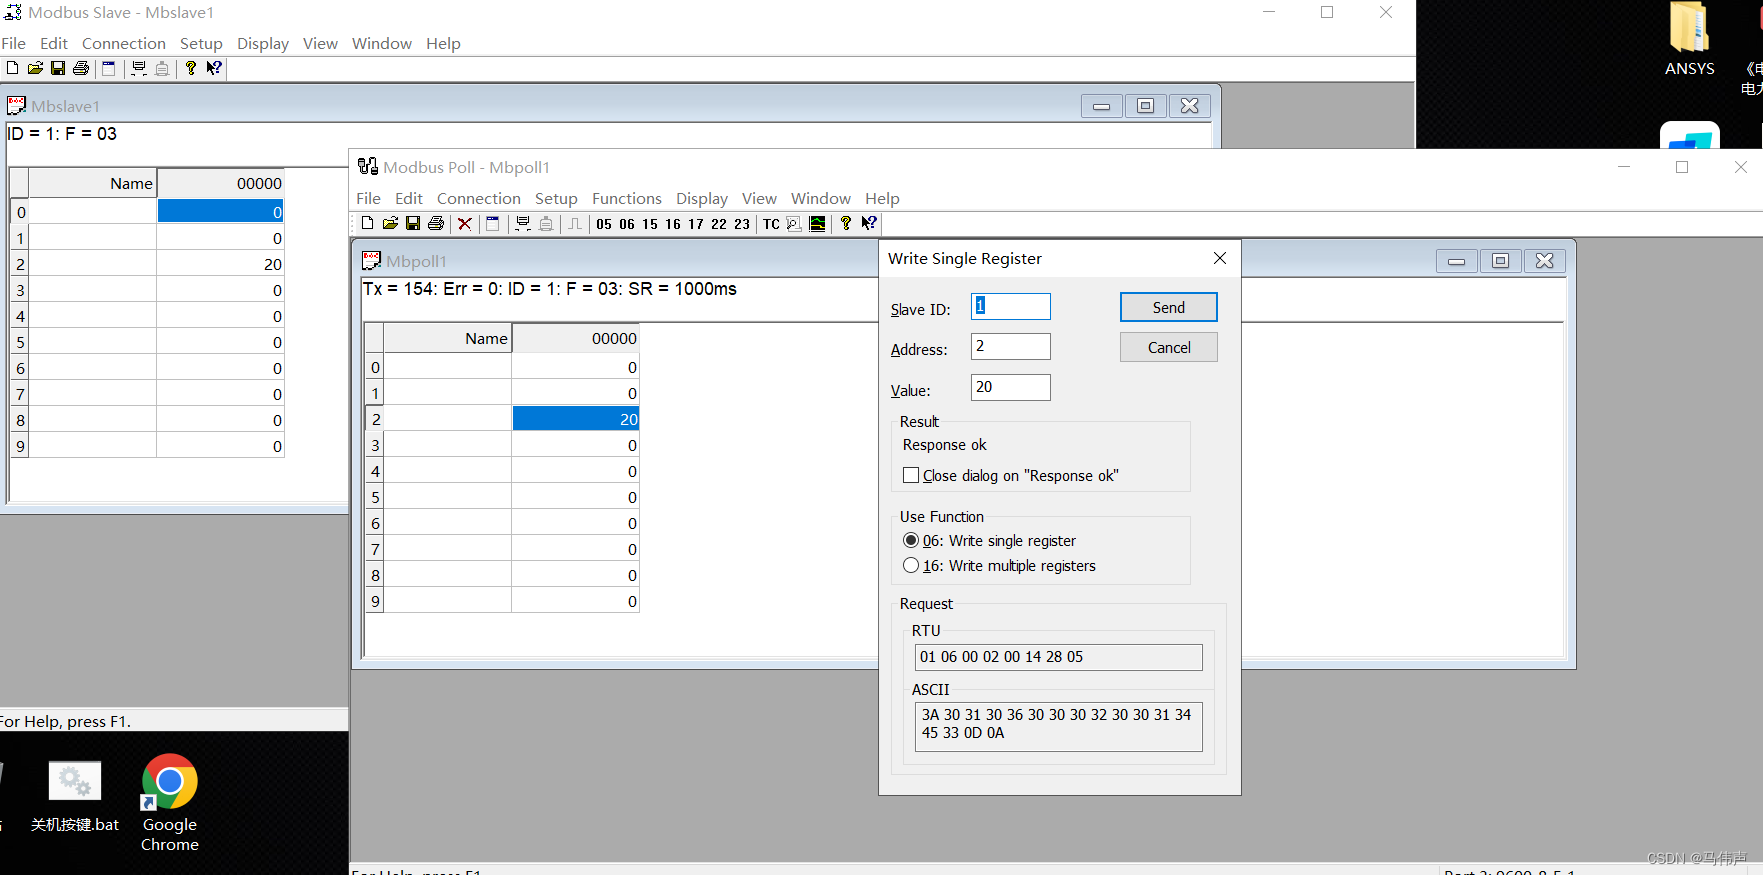Click Print icon in Modbus Poll toolbar
Image resolution: width=1763 pixels, height=875 pixels.
tap(436, 223)
